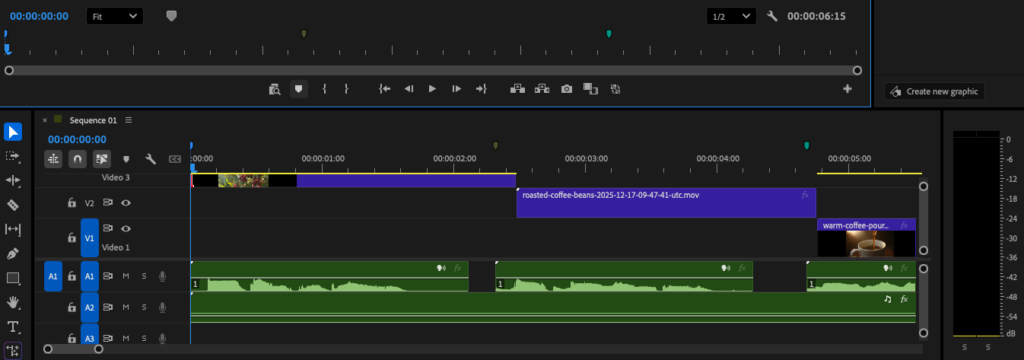Toggle Snap in the timeline

[x=77, y=159]
